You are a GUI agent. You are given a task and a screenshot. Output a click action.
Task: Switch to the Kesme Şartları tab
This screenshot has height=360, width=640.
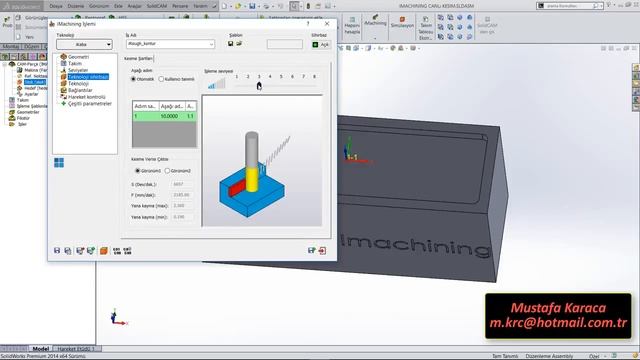[x=138, y=58]
